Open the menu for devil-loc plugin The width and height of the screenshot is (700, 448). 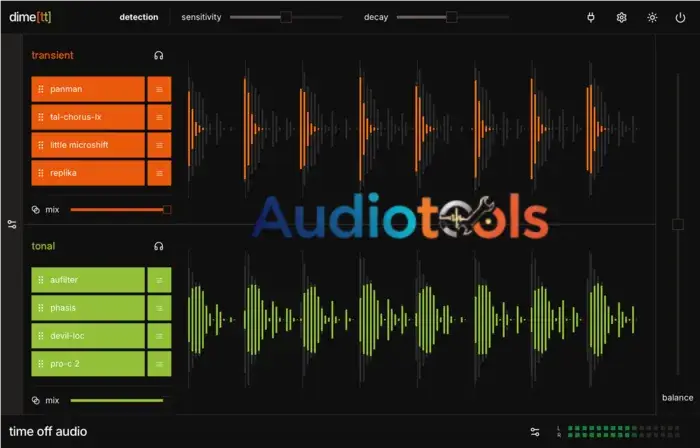159,336
